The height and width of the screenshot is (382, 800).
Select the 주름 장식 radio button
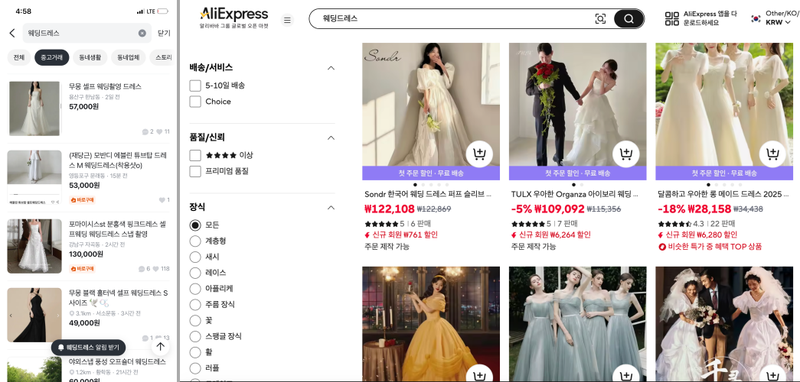[195, 304]
